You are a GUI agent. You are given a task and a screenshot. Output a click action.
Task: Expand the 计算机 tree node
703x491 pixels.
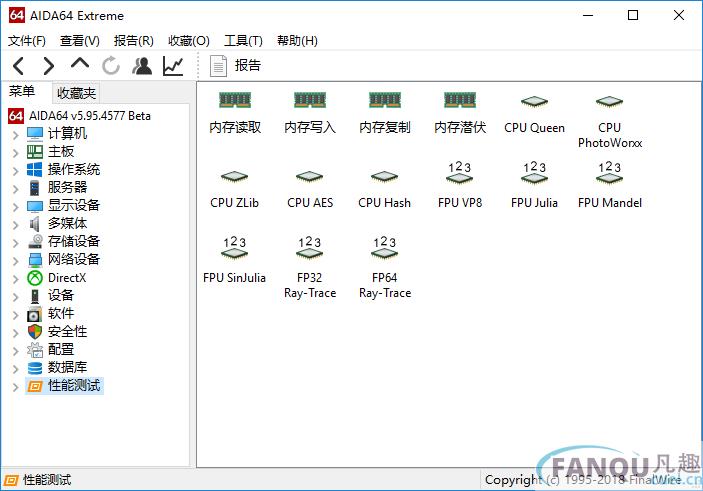(x=15, y=134)
